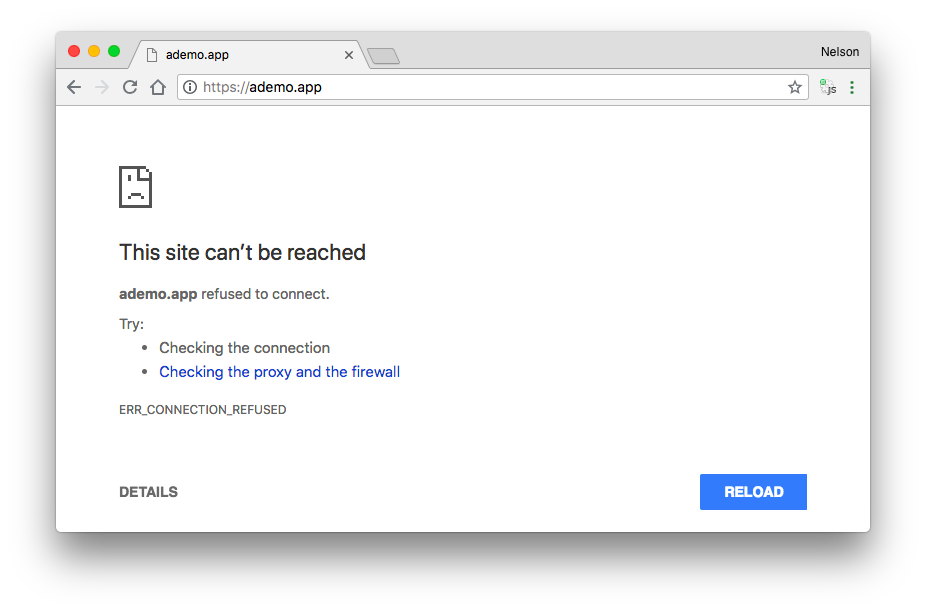Toggle the bookmark star for this page

click(795, 87)
